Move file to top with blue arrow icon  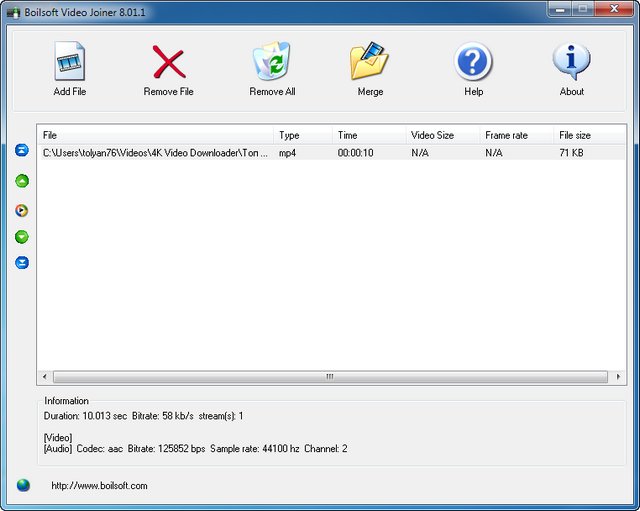[22, 151]
